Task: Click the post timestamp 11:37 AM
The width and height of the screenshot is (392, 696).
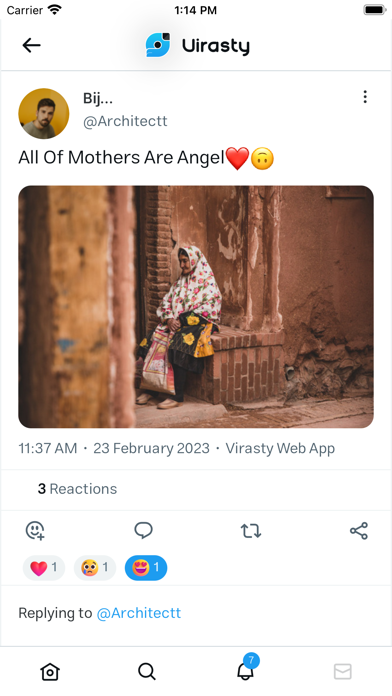Action: pos(48,448)
